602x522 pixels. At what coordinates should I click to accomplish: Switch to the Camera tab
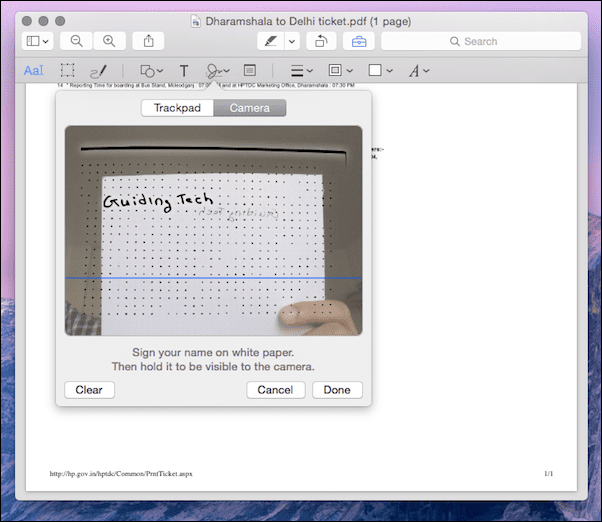pyautogui.click(x=250, y=108)
